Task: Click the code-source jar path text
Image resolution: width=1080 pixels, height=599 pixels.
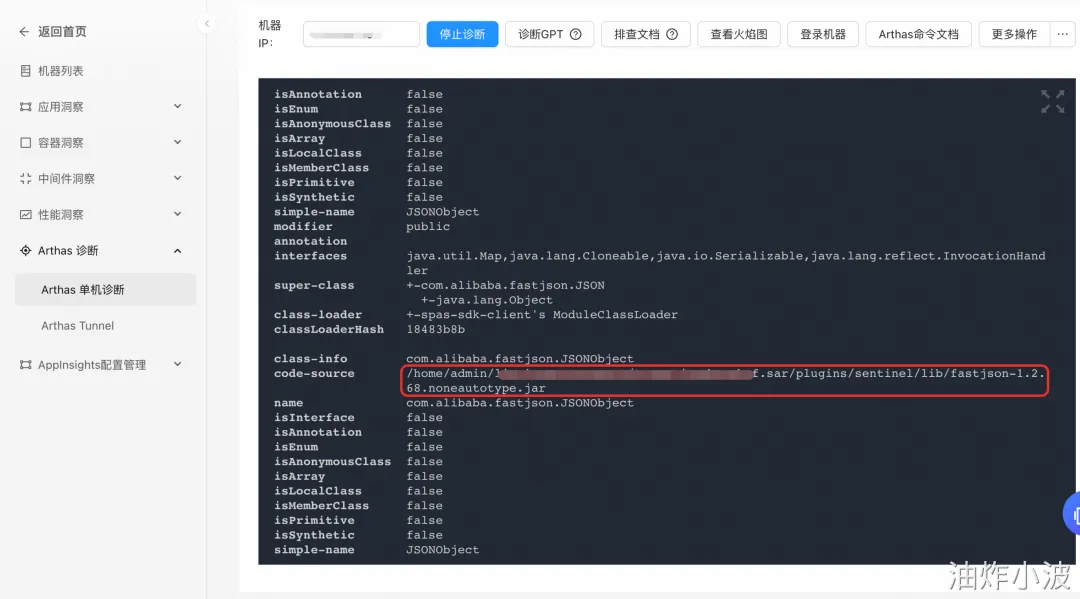Action: (x=725, y=381)
